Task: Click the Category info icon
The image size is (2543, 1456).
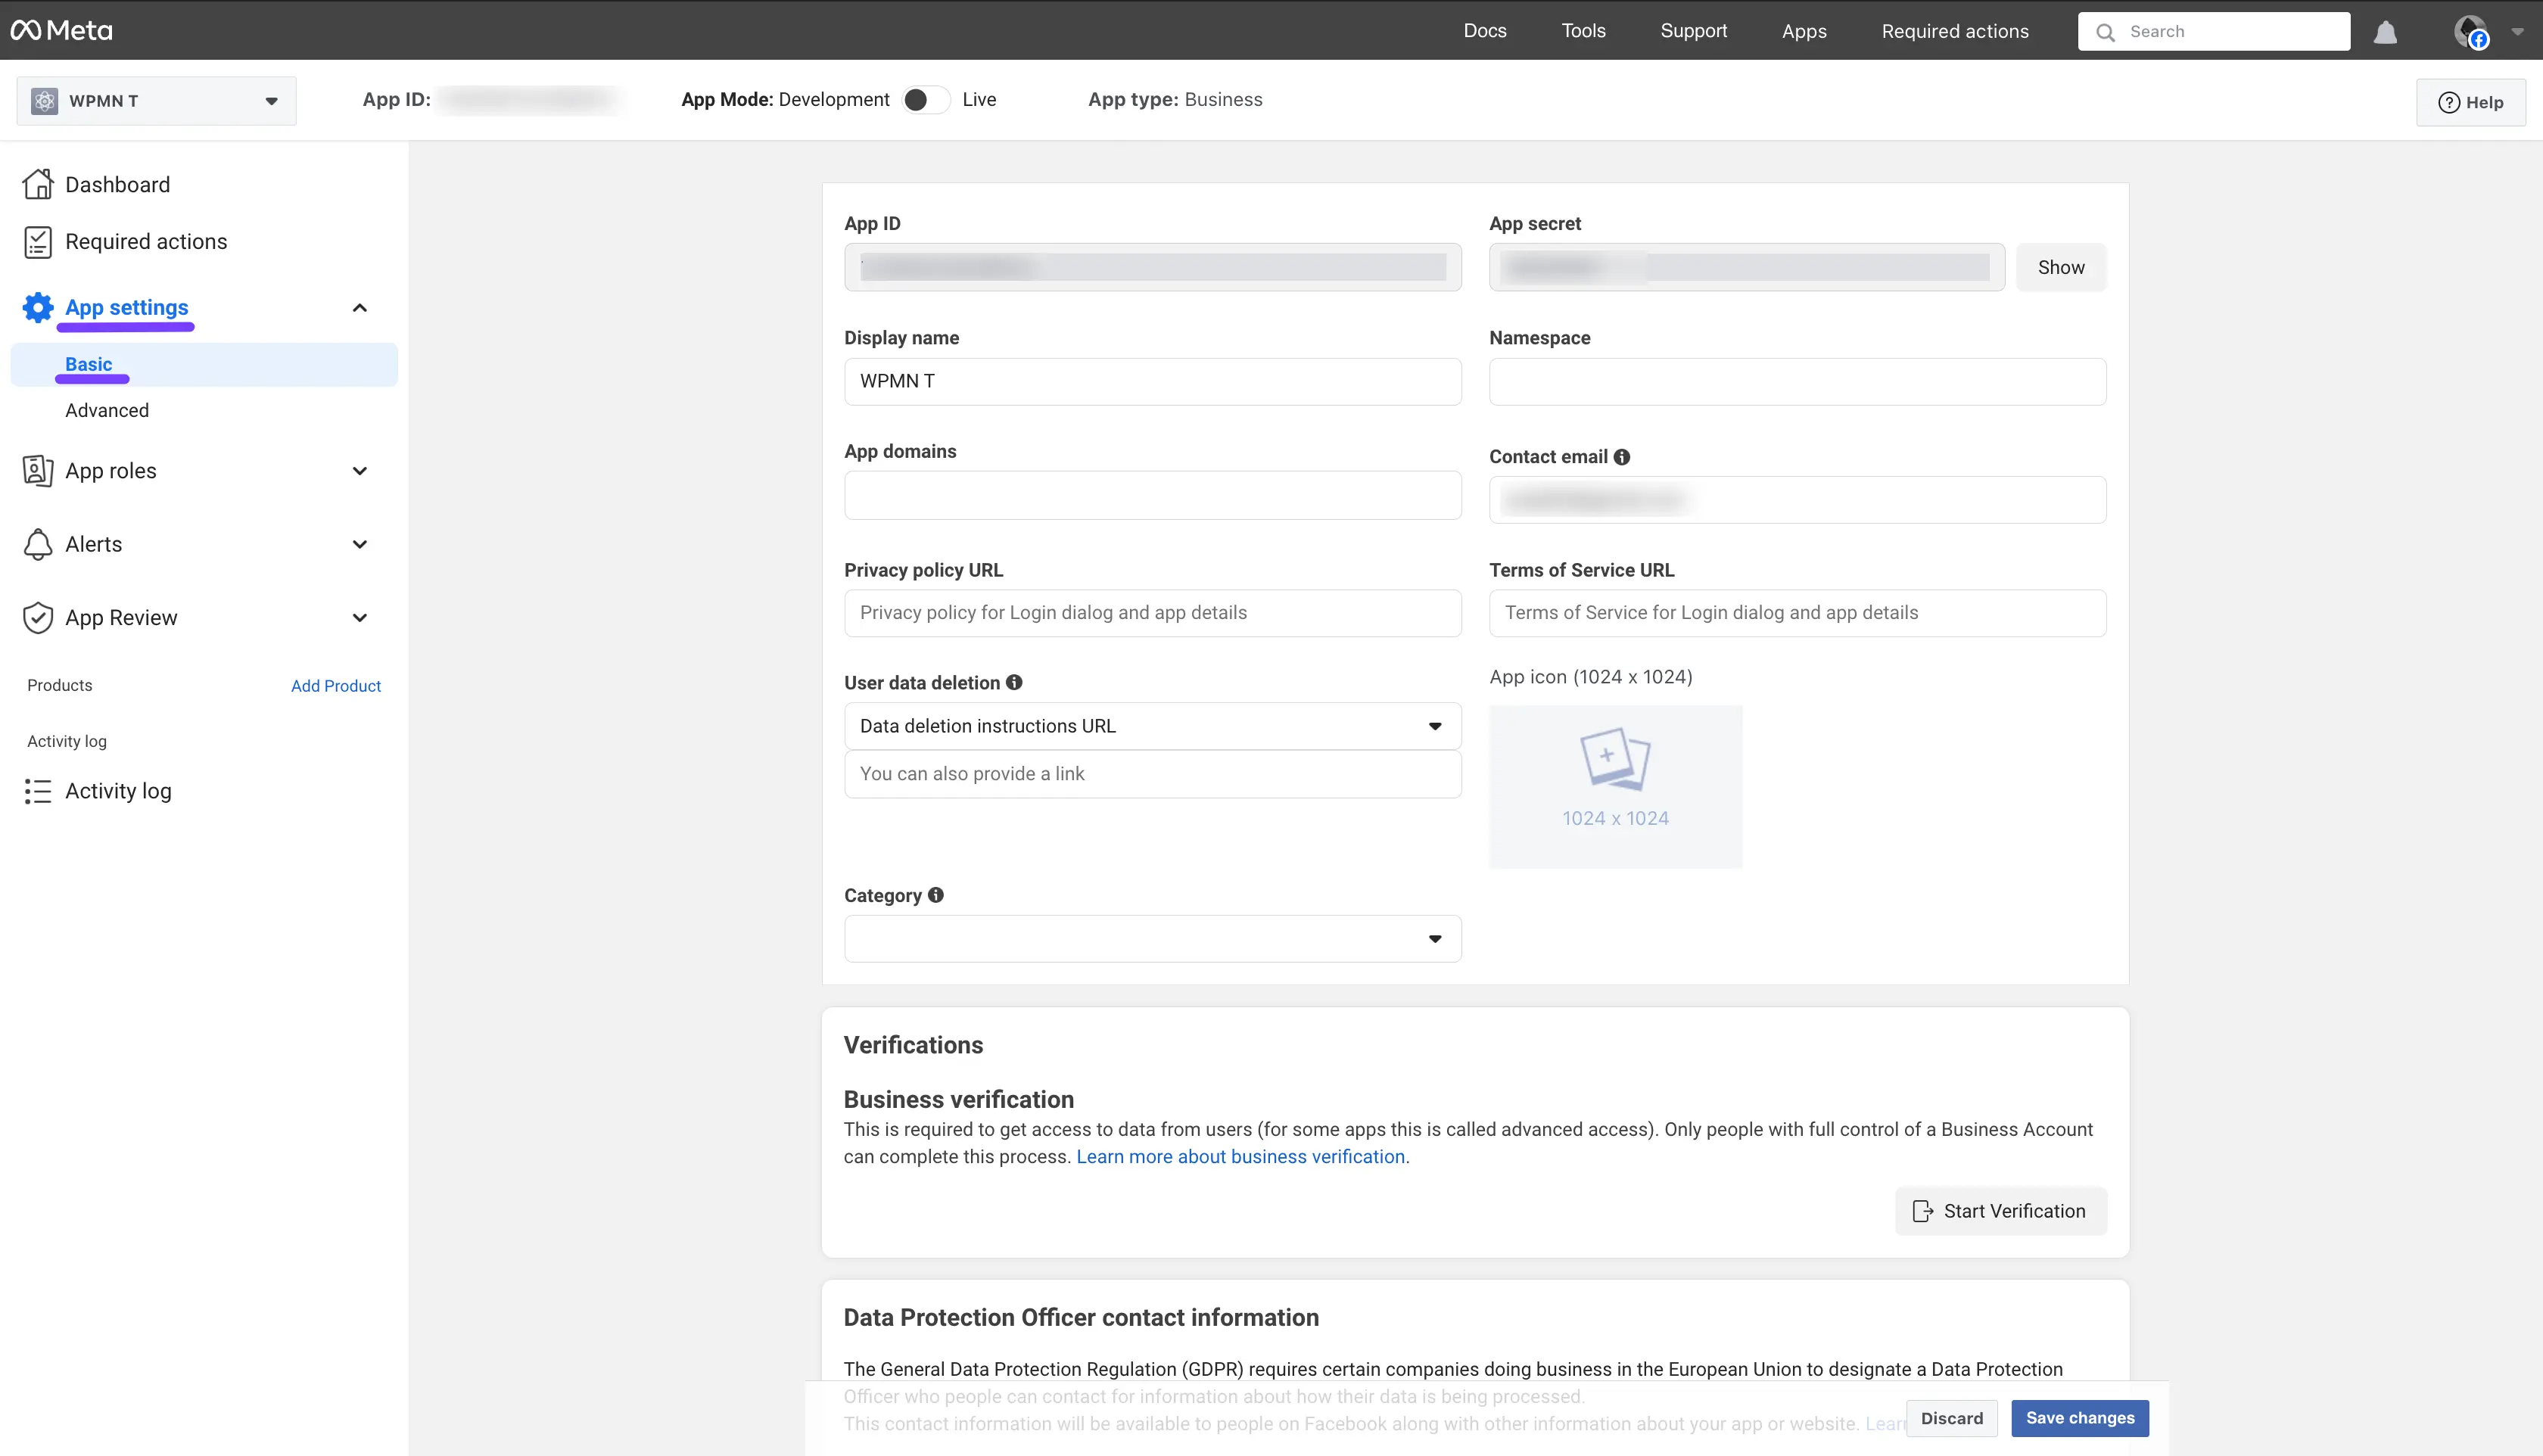Action: pyautogui.click(x=936, y=895)
